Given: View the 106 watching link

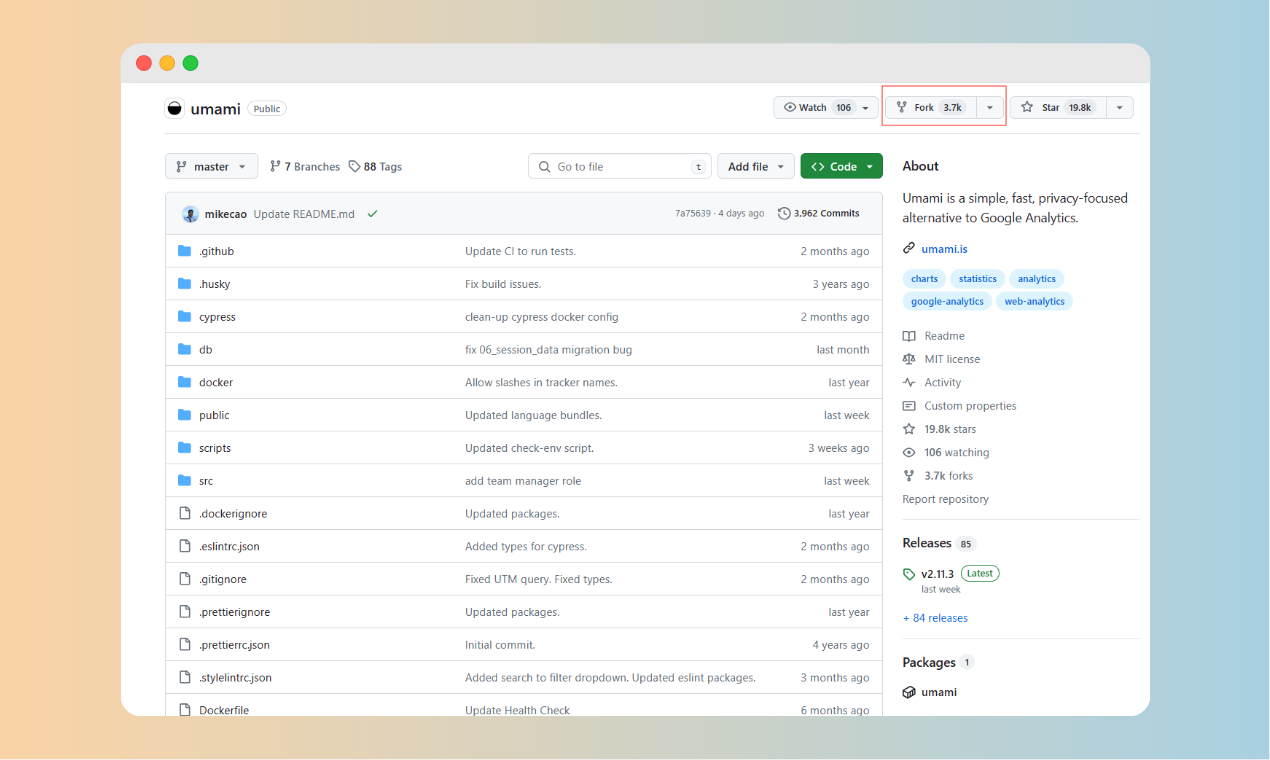Looking at the screenshot, I should 956,452.
